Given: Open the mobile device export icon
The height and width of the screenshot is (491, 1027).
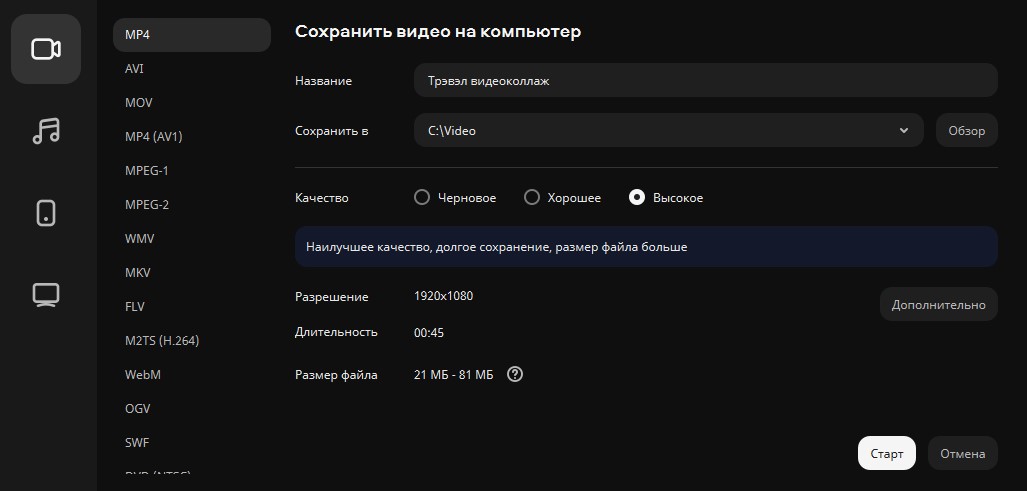Looking at the screenshot, I should pyautogui.click(x=46, y=213).
